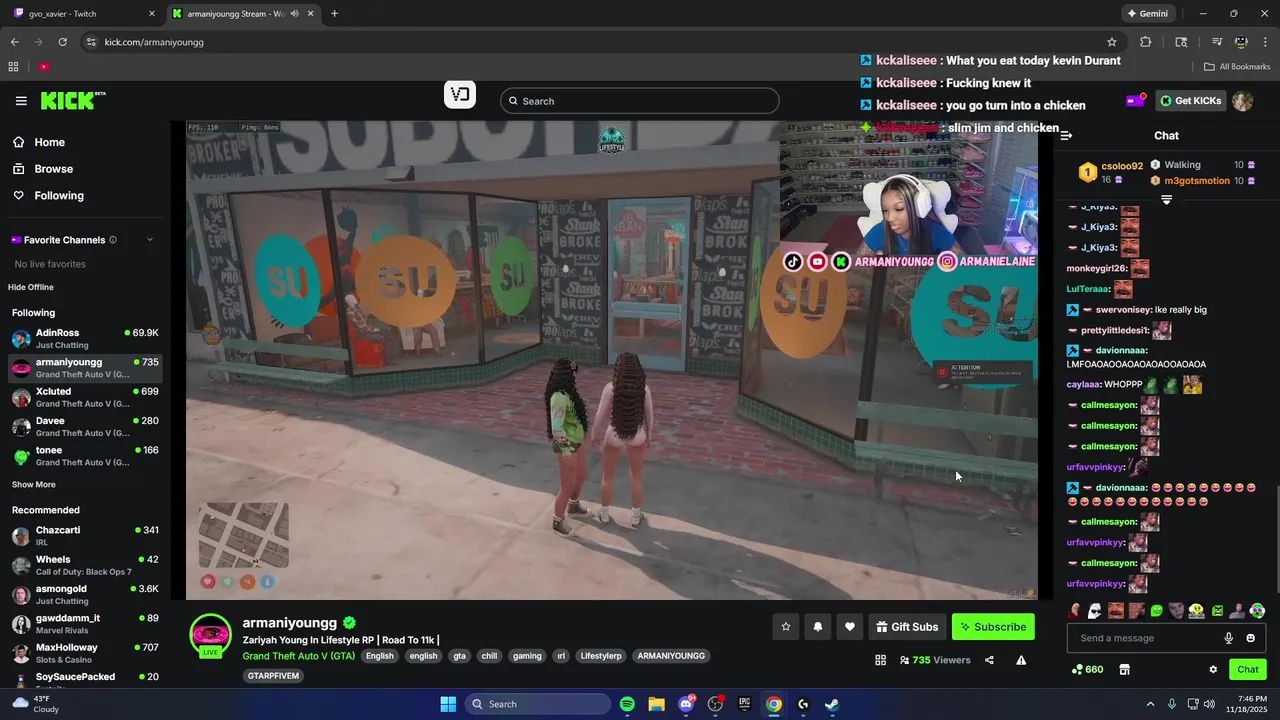Click the green Subscribe button
Screen dimensions: 1280x720
993,627
